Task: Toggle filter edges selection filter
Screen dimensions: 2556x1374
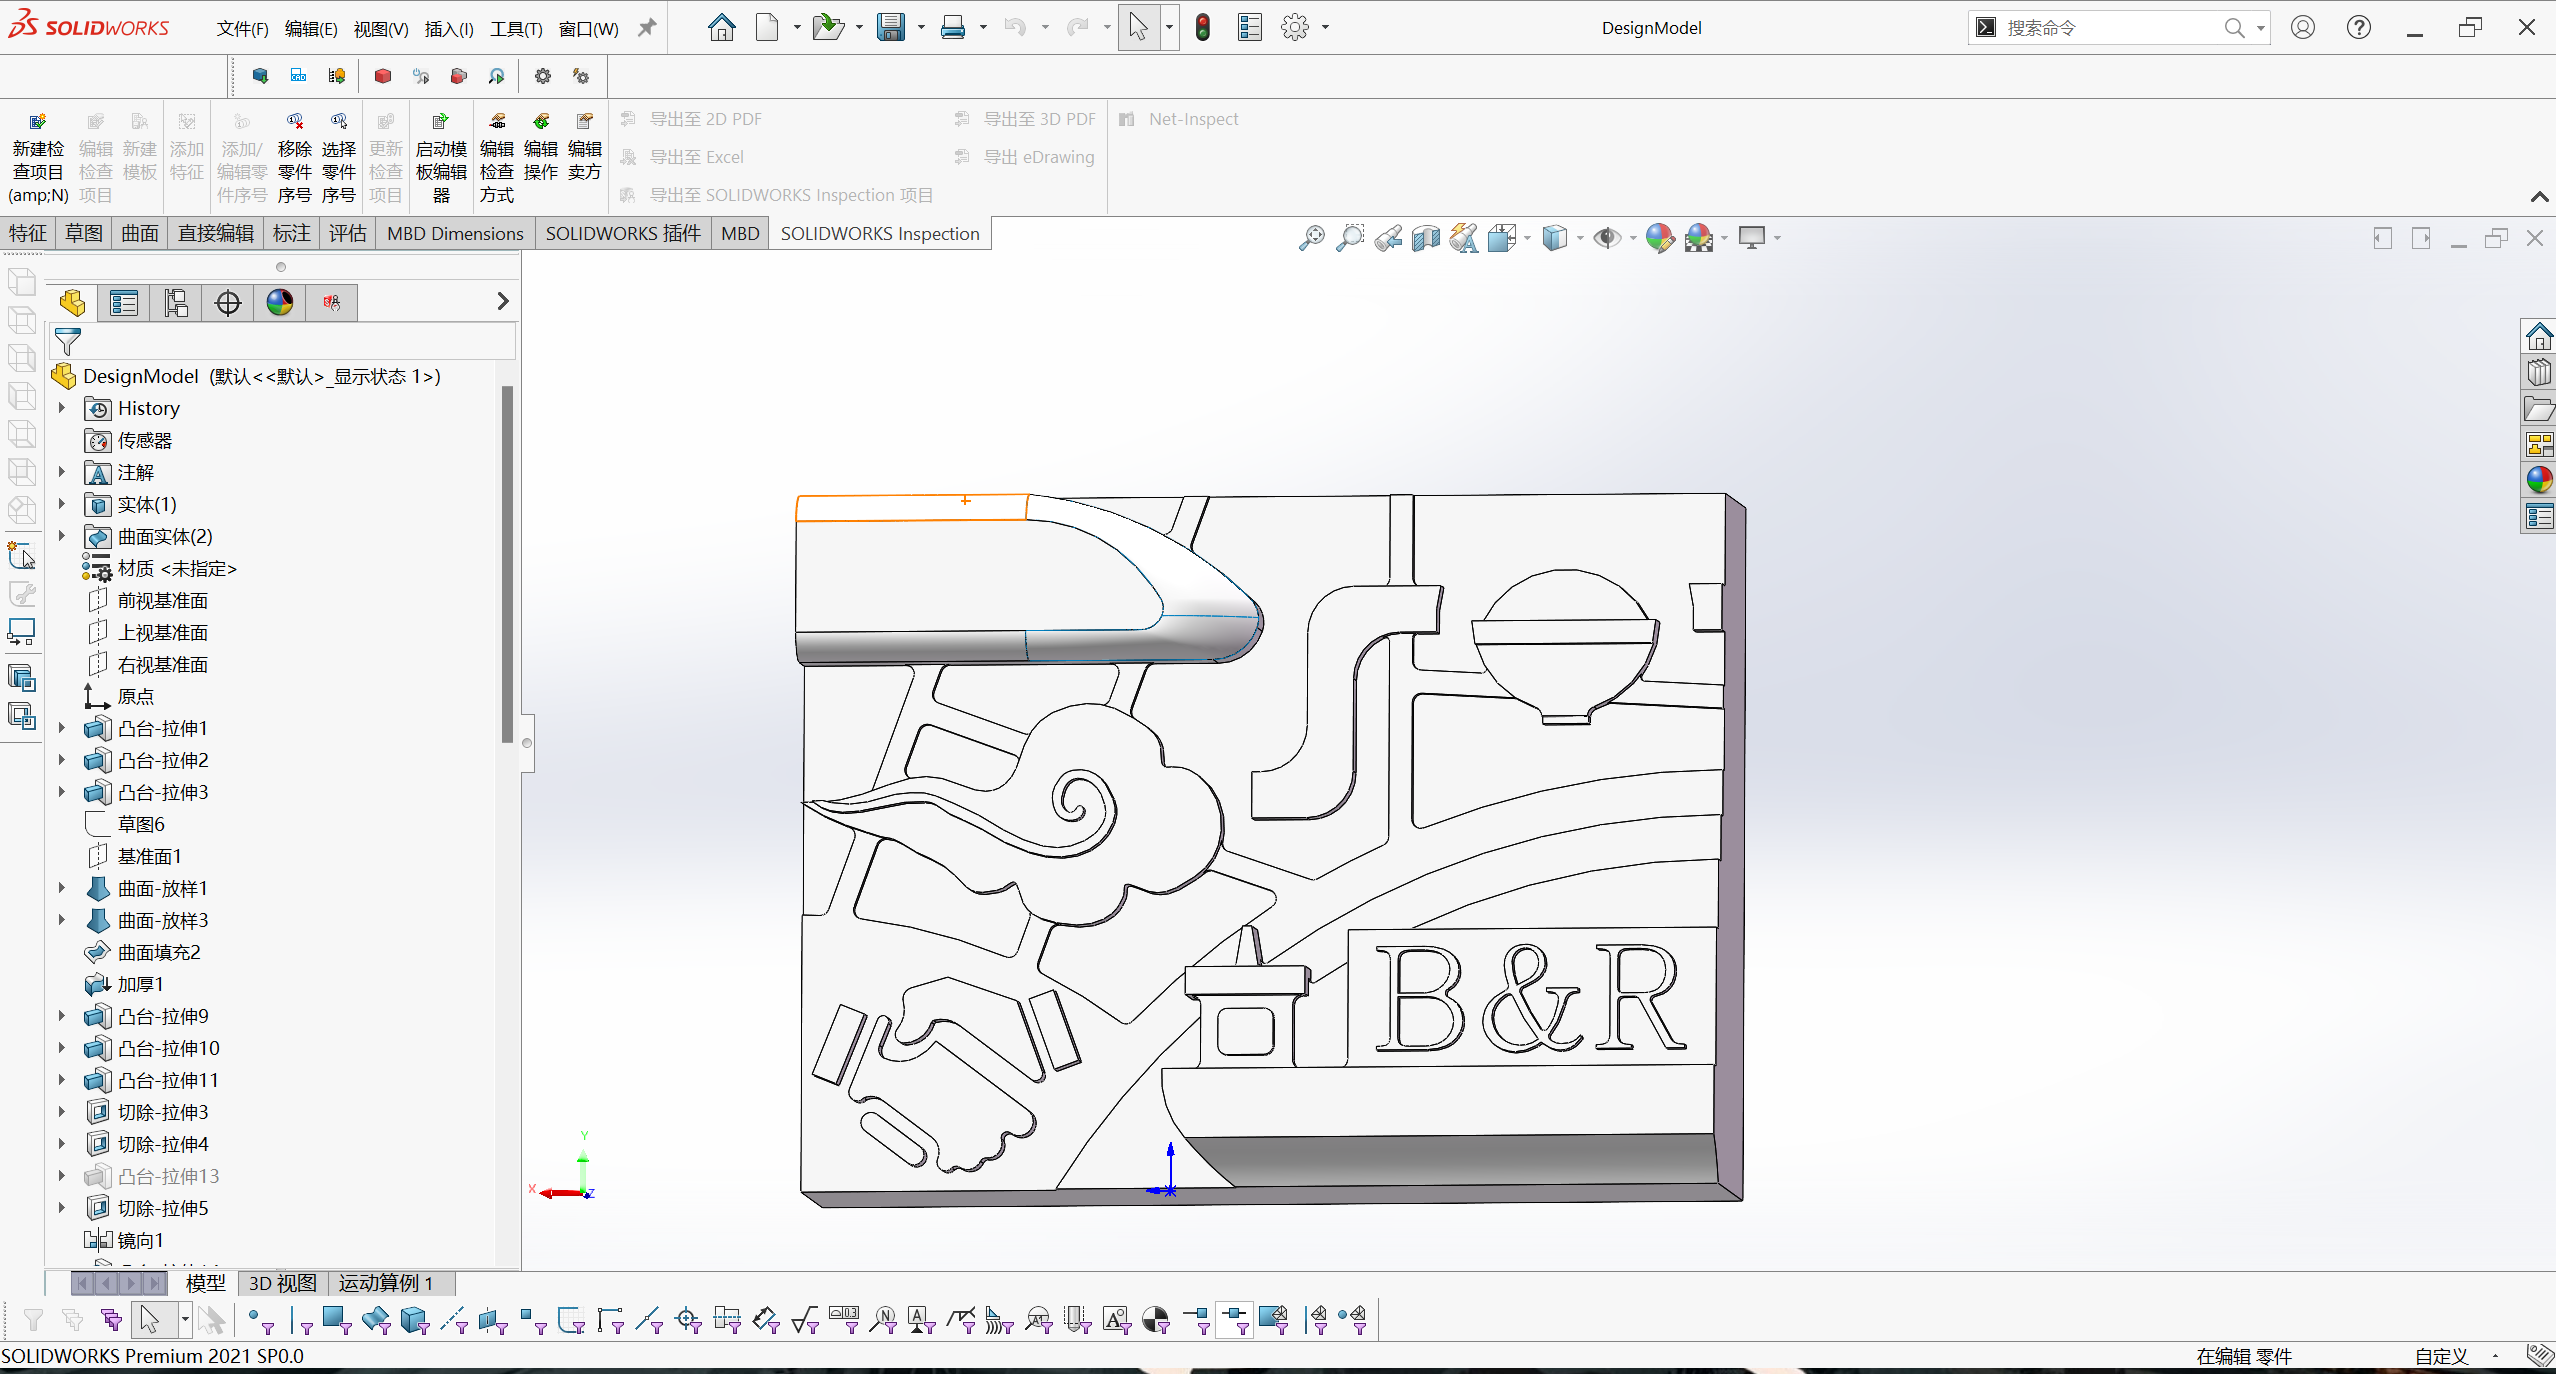Action: click(x=300, y=1320)
